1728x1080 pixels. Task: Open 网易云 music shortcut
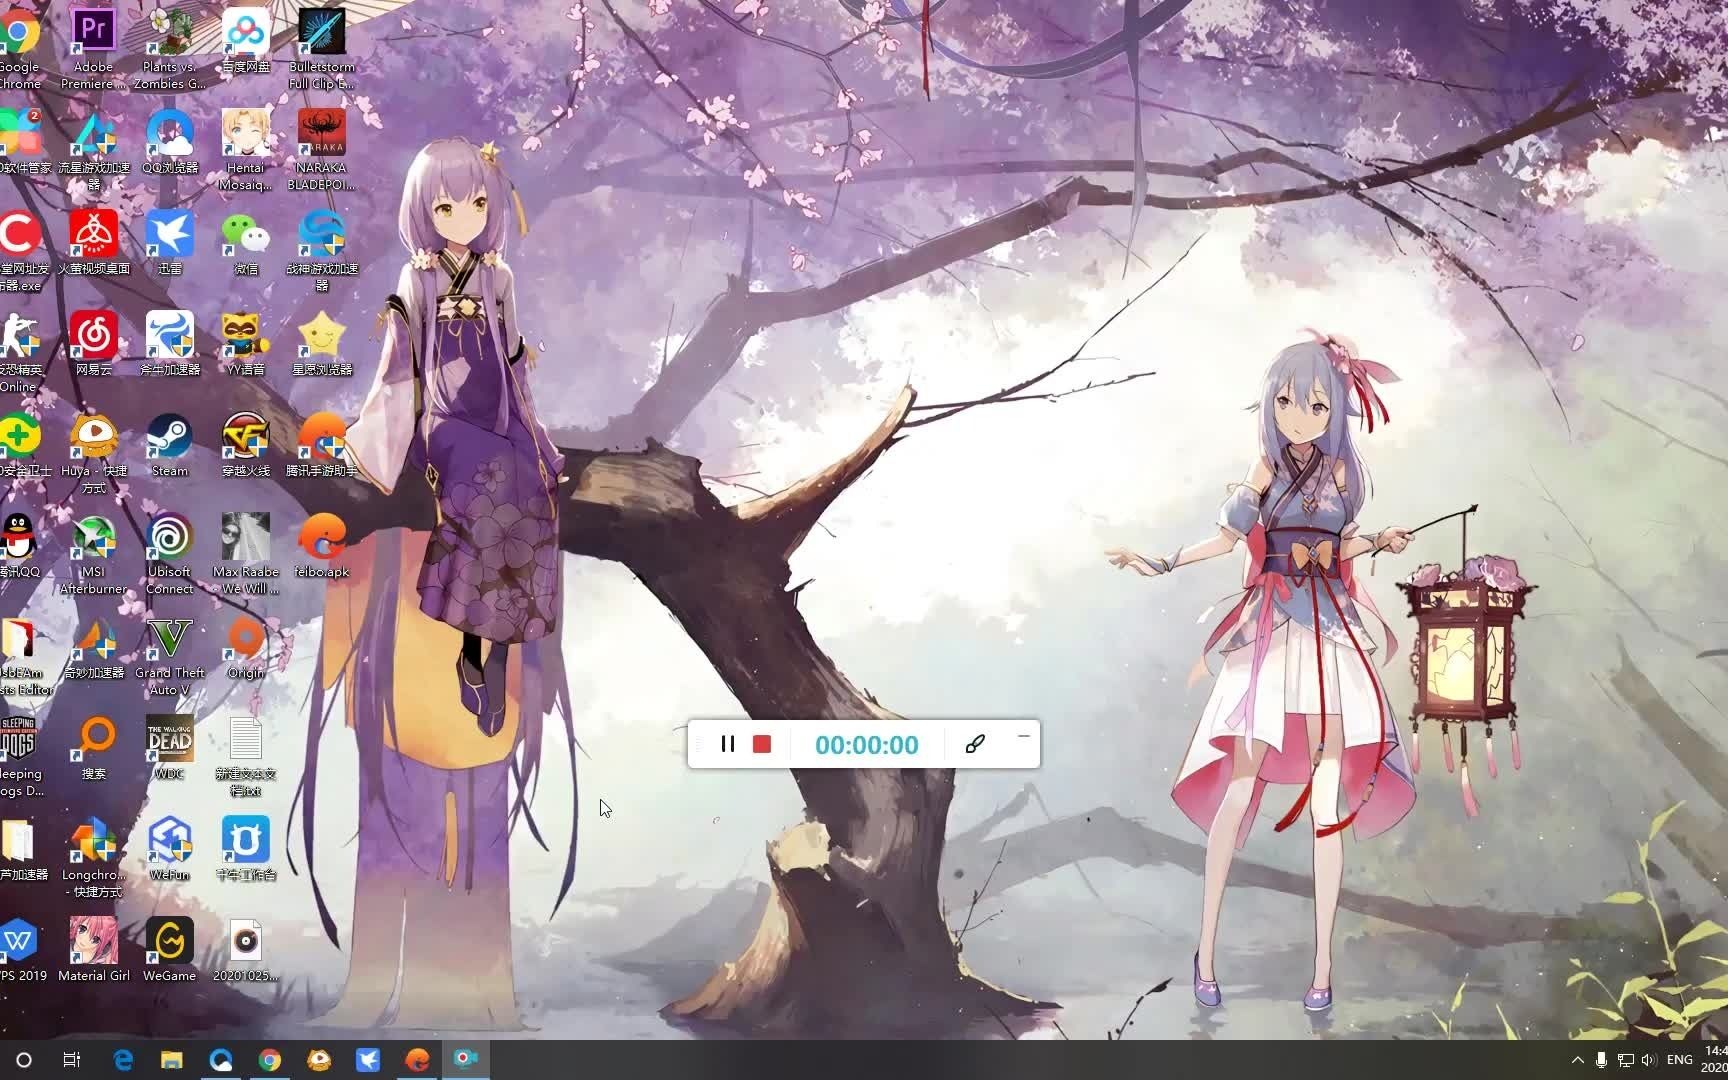94,342
